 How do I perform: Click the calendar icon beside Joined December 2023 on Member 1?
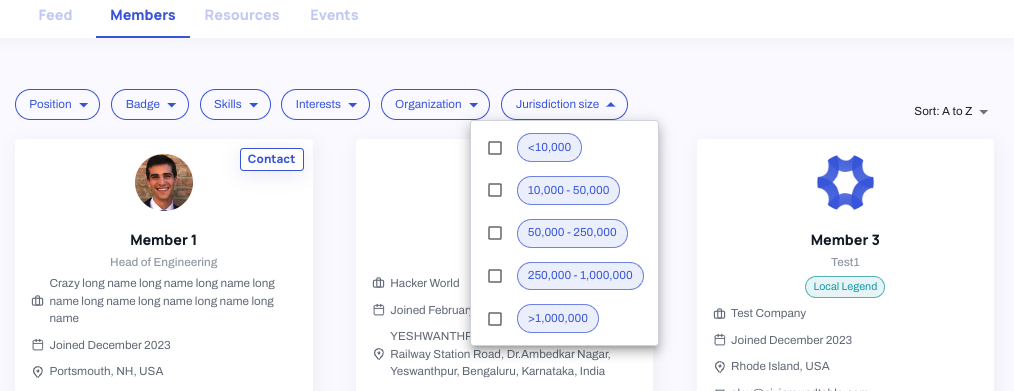click(38, 345)
